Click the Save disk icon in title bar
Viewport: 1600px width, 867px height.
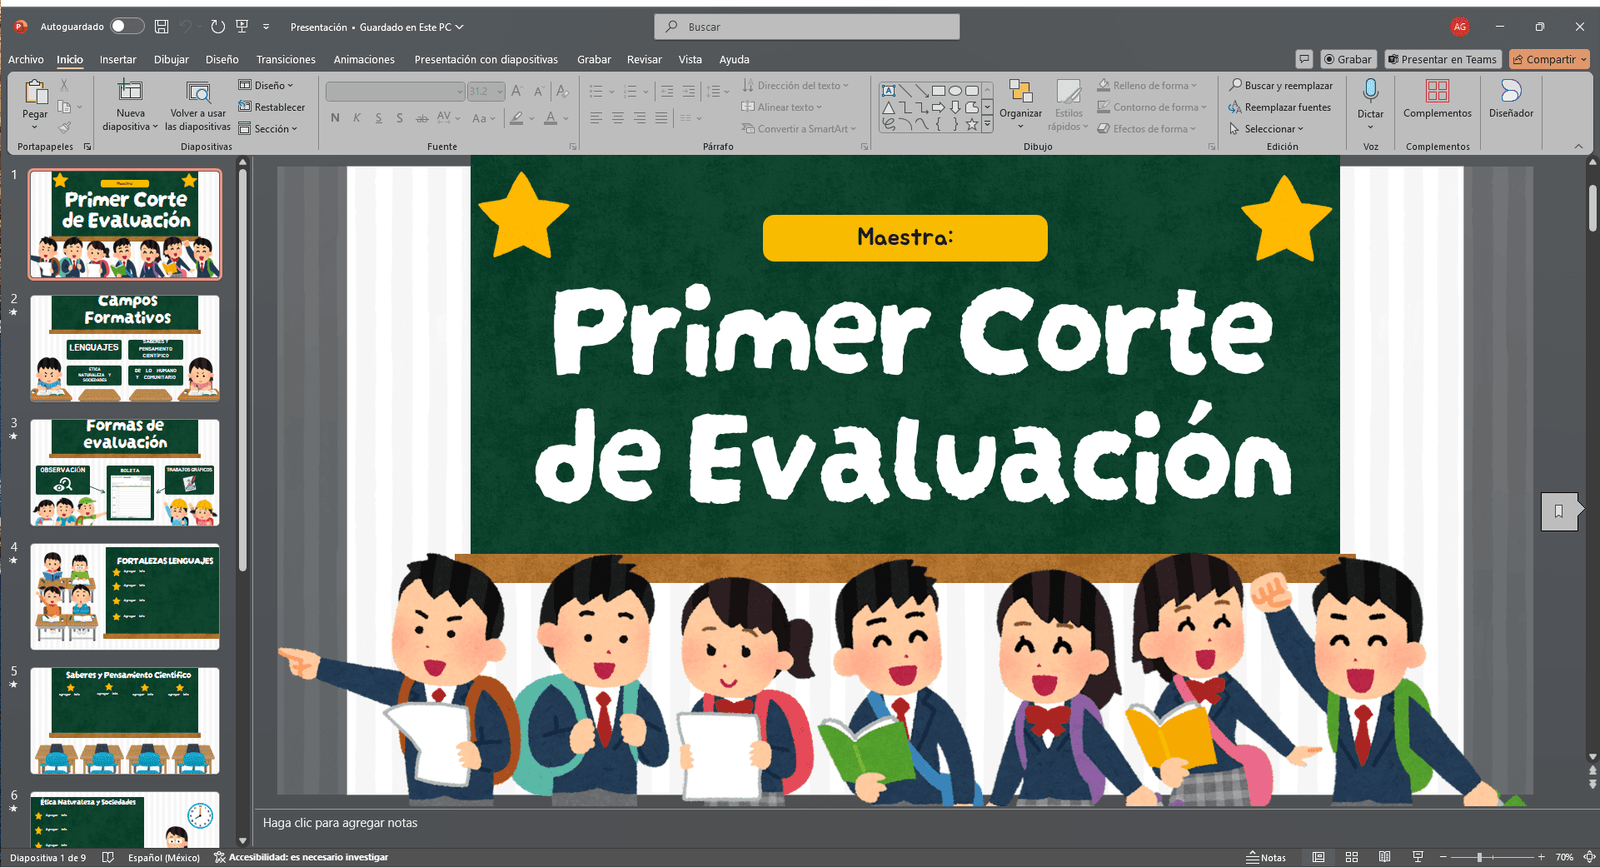click(x=161, y=27)
